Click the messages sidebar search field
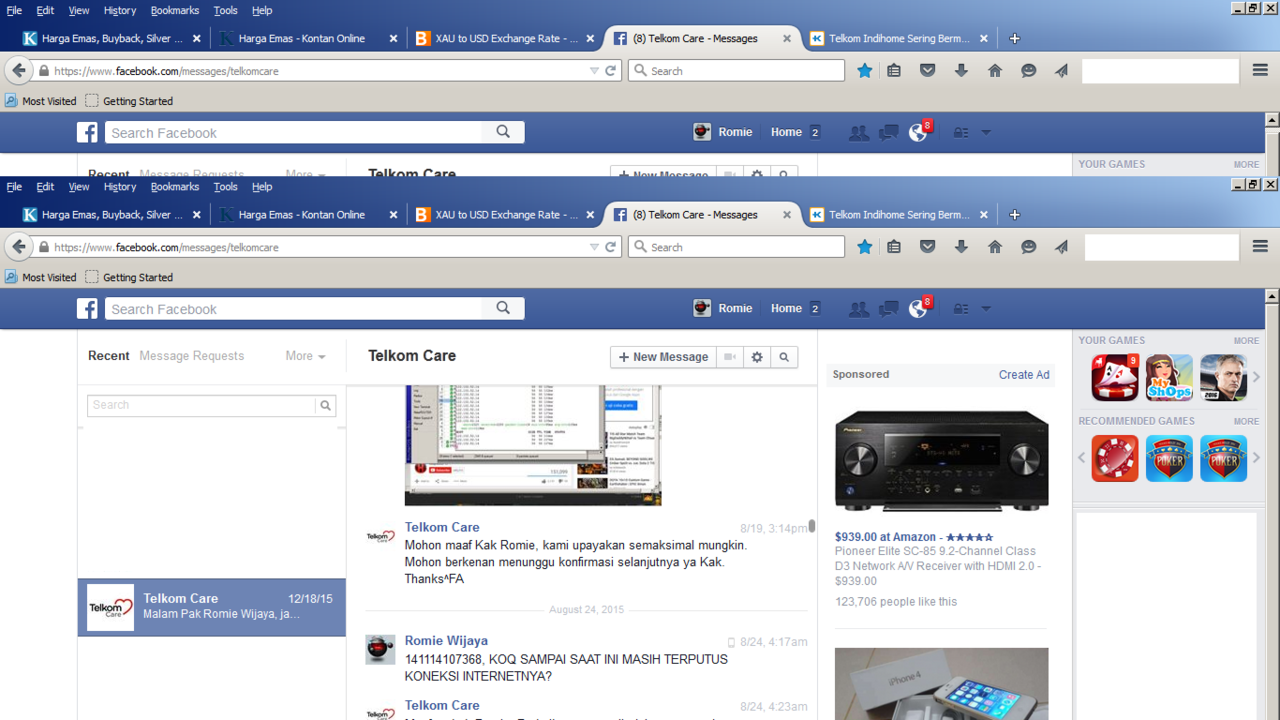 click(x=202, y=405)
